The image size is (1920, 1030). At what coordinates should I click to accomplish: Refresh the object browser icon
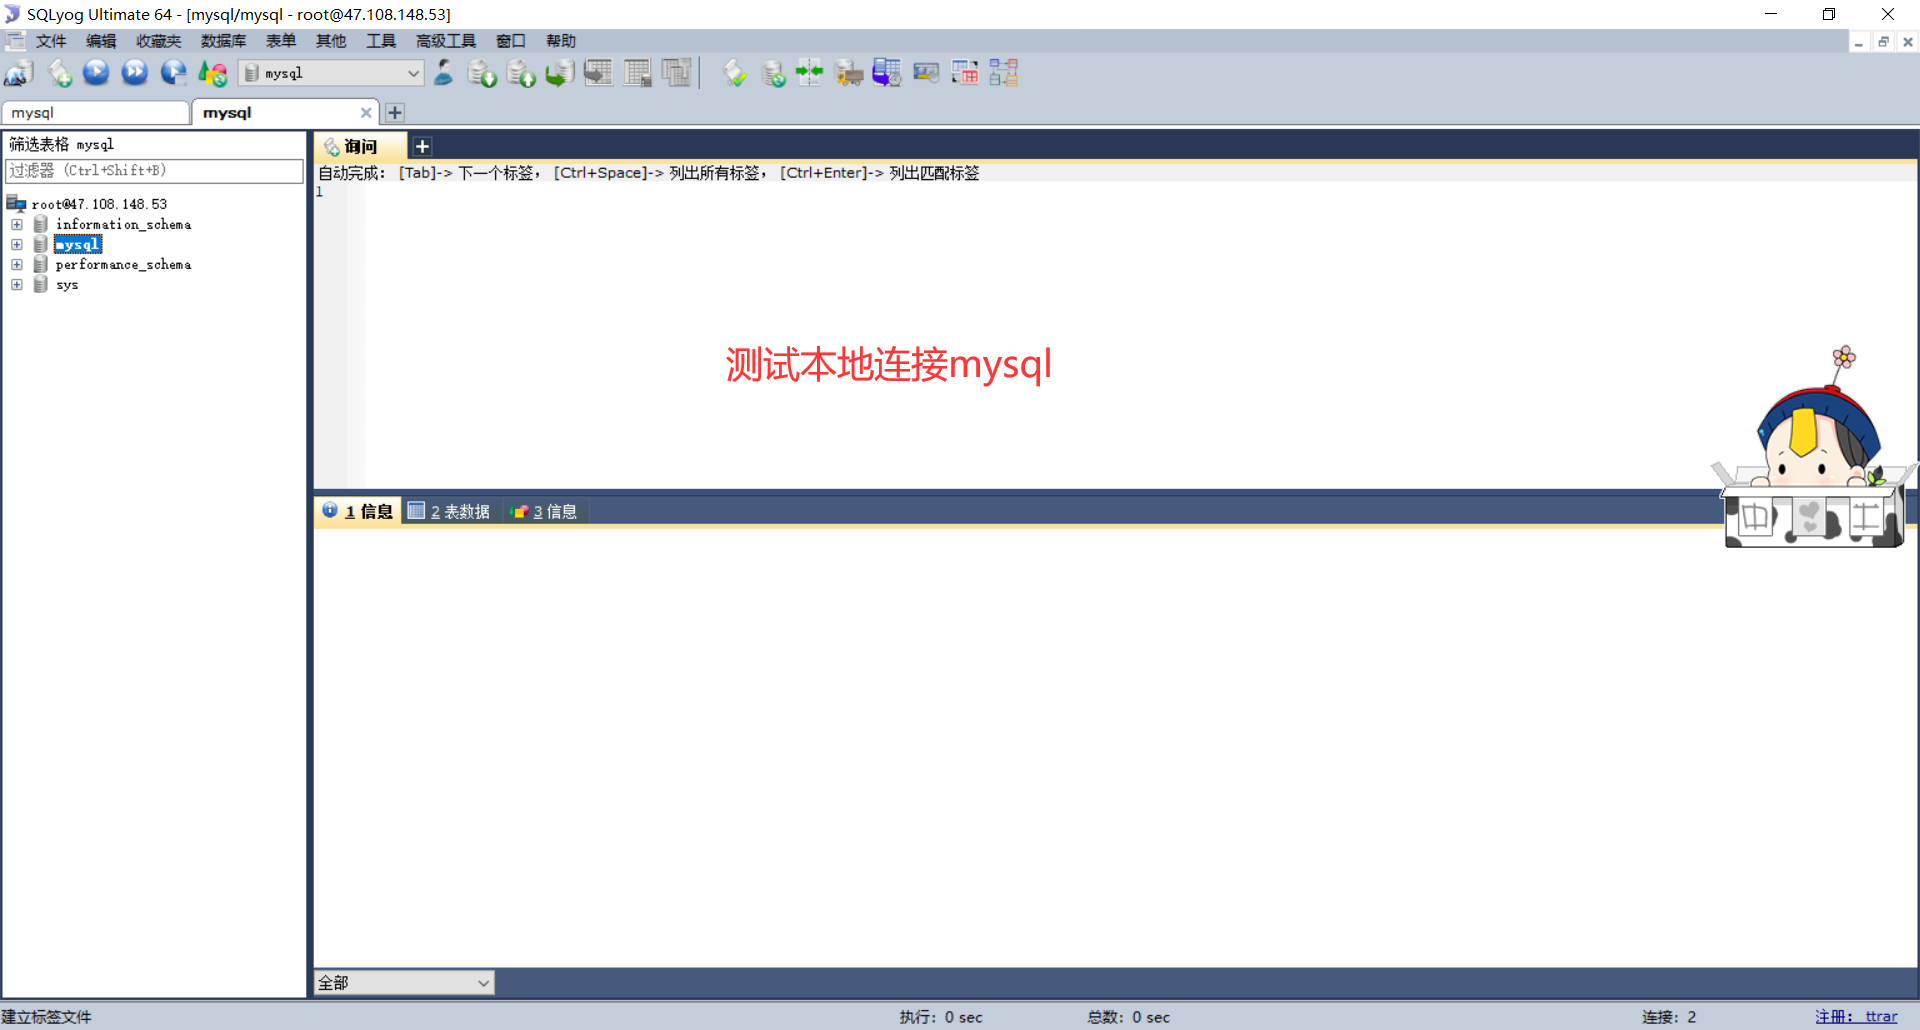tap(213, 73)
